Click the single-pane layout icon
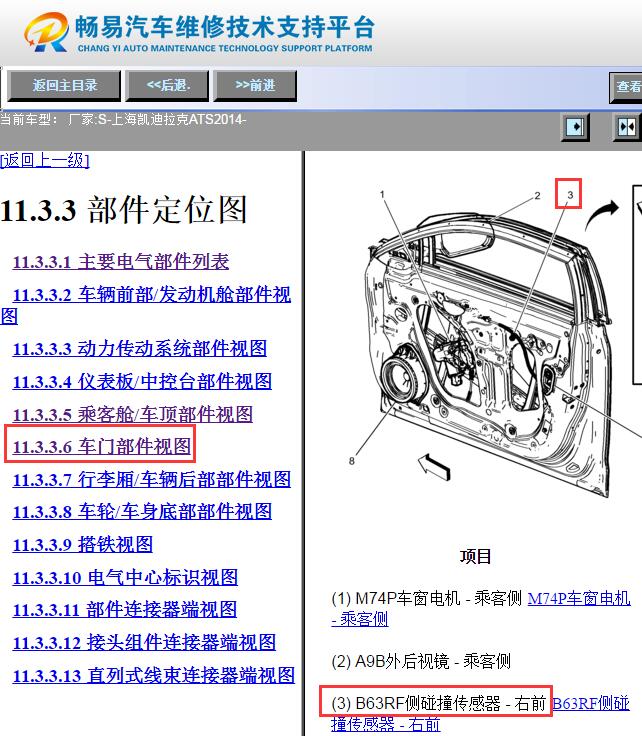The width and height of the screenshot is (642, 736). tap(575, 127)
